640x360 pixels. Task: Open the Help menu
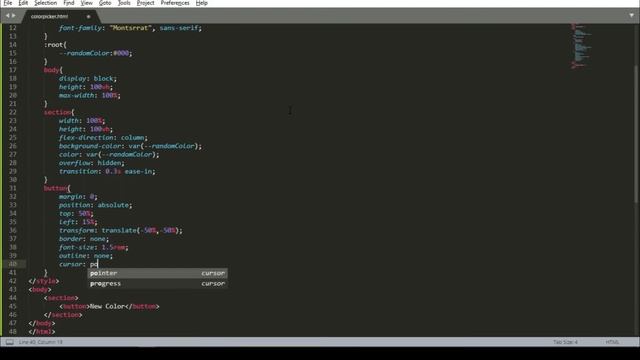pos(202,3)
